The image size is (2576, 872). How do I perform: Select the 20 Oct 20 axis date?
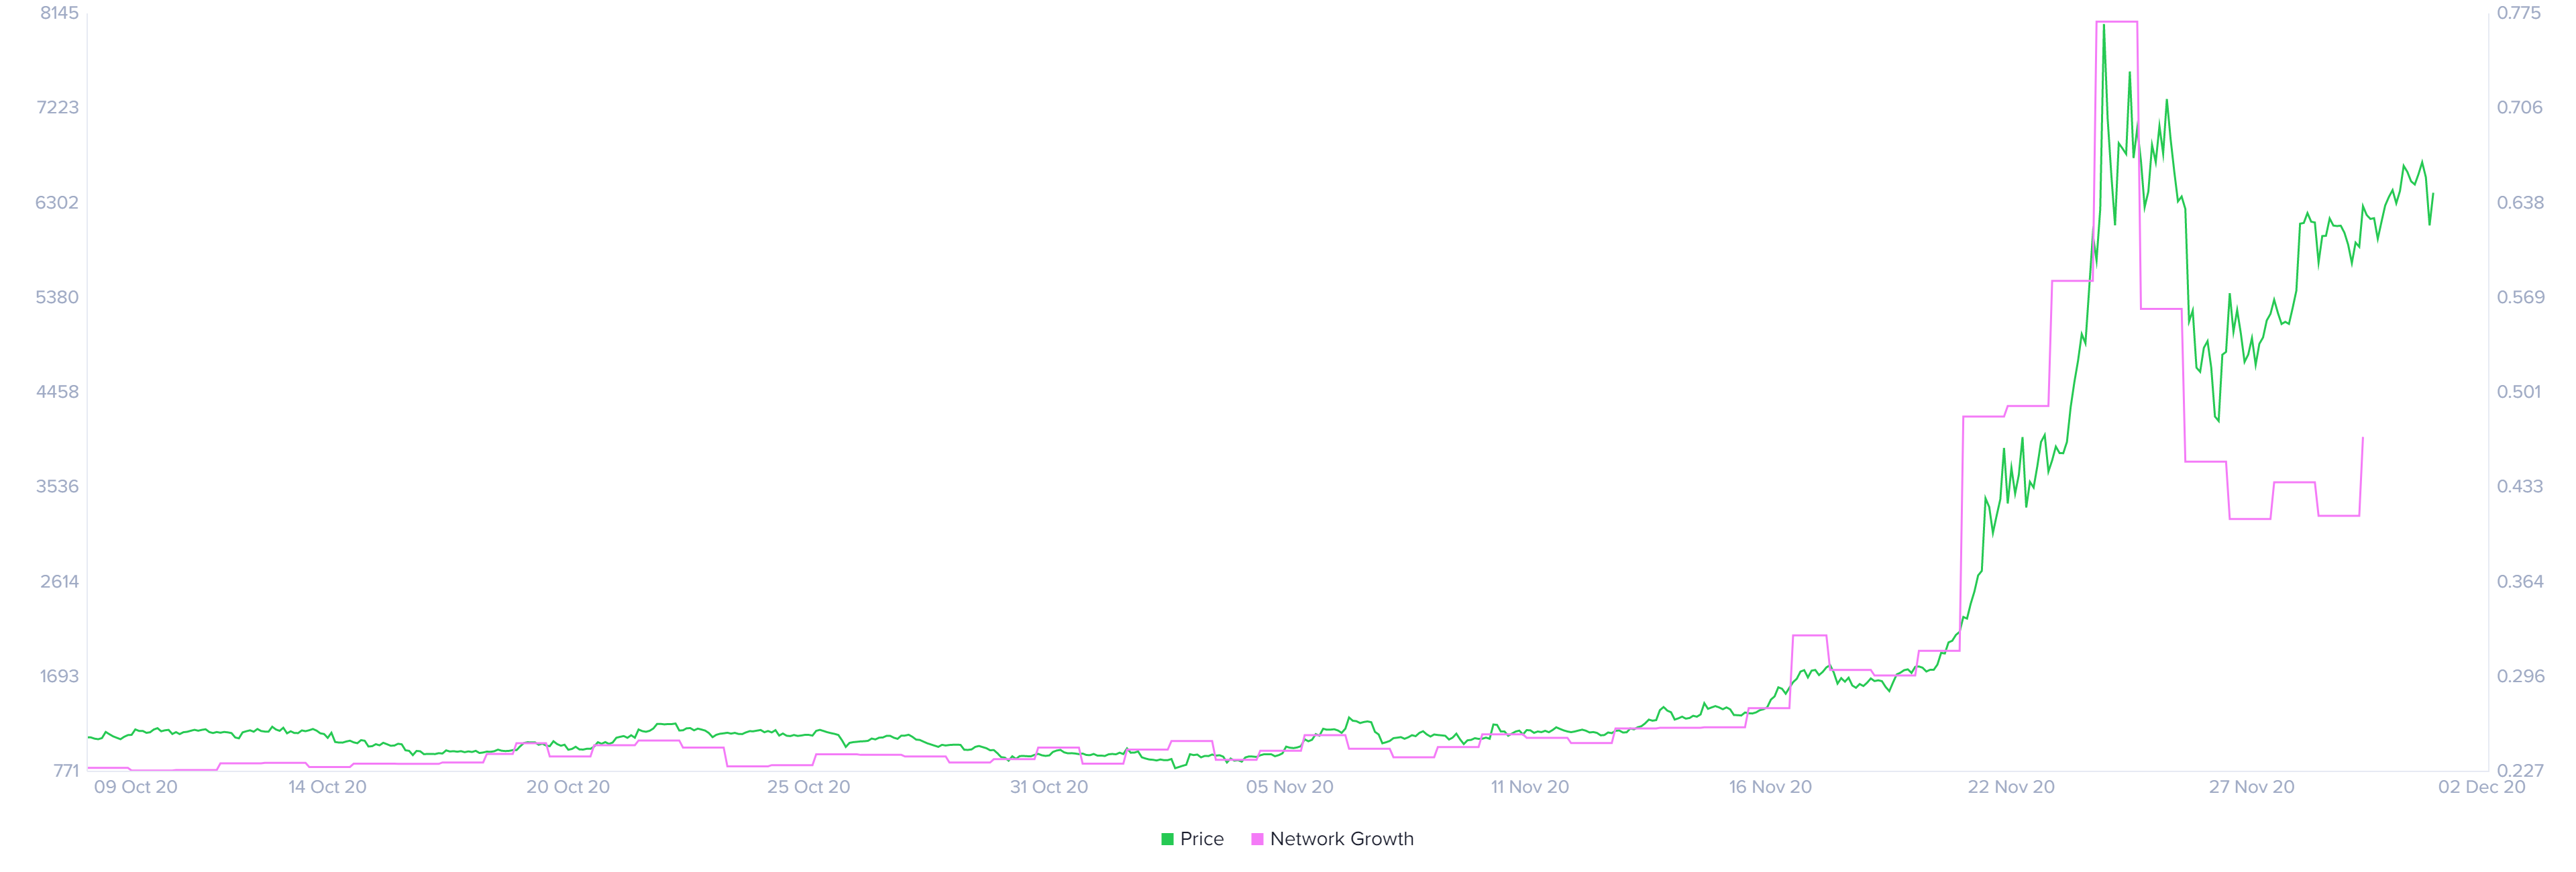point(568,787)
